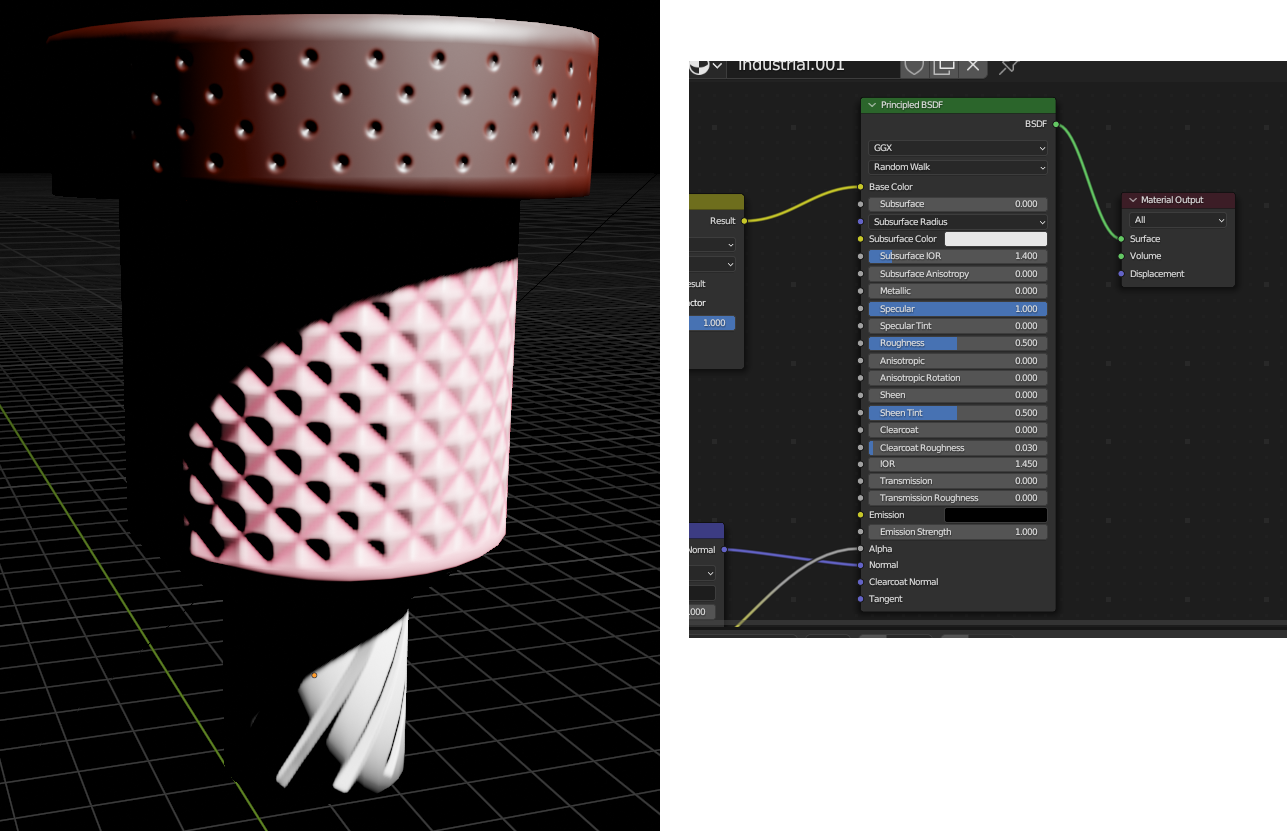Screen dimensions: 1287x831
Task: Open the material browse sphere icon
Action: (x=698, y=66)
